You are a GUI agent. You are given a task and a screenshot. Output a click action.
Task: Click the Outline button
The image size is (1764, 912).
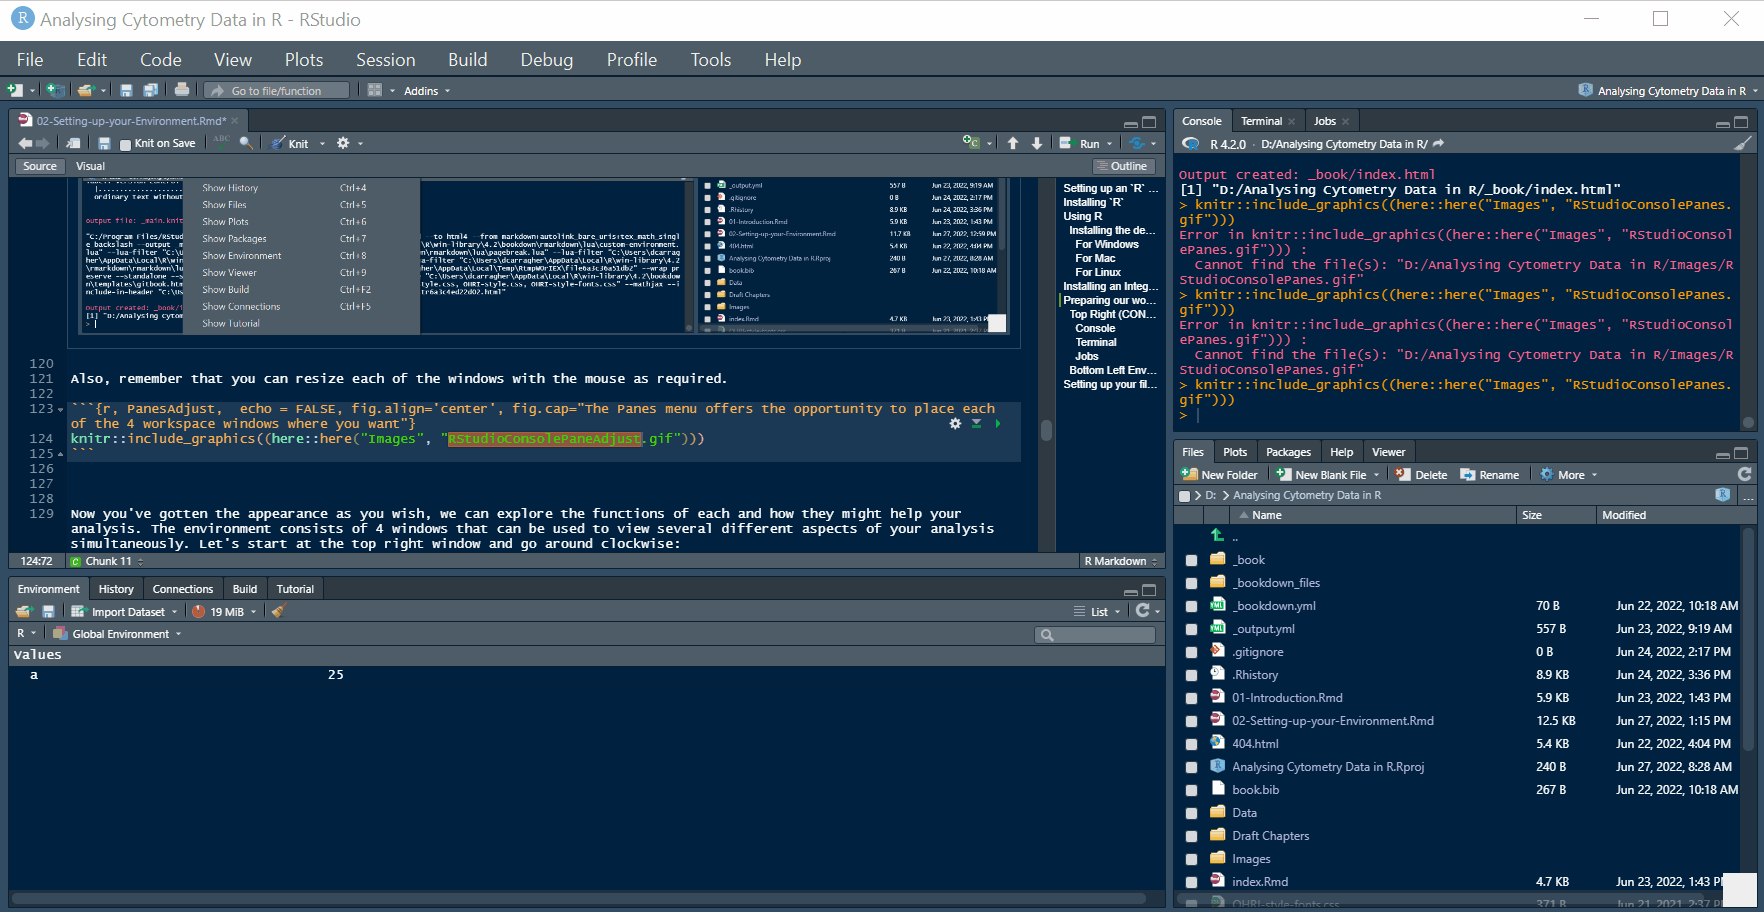[x=1124, y=166]
